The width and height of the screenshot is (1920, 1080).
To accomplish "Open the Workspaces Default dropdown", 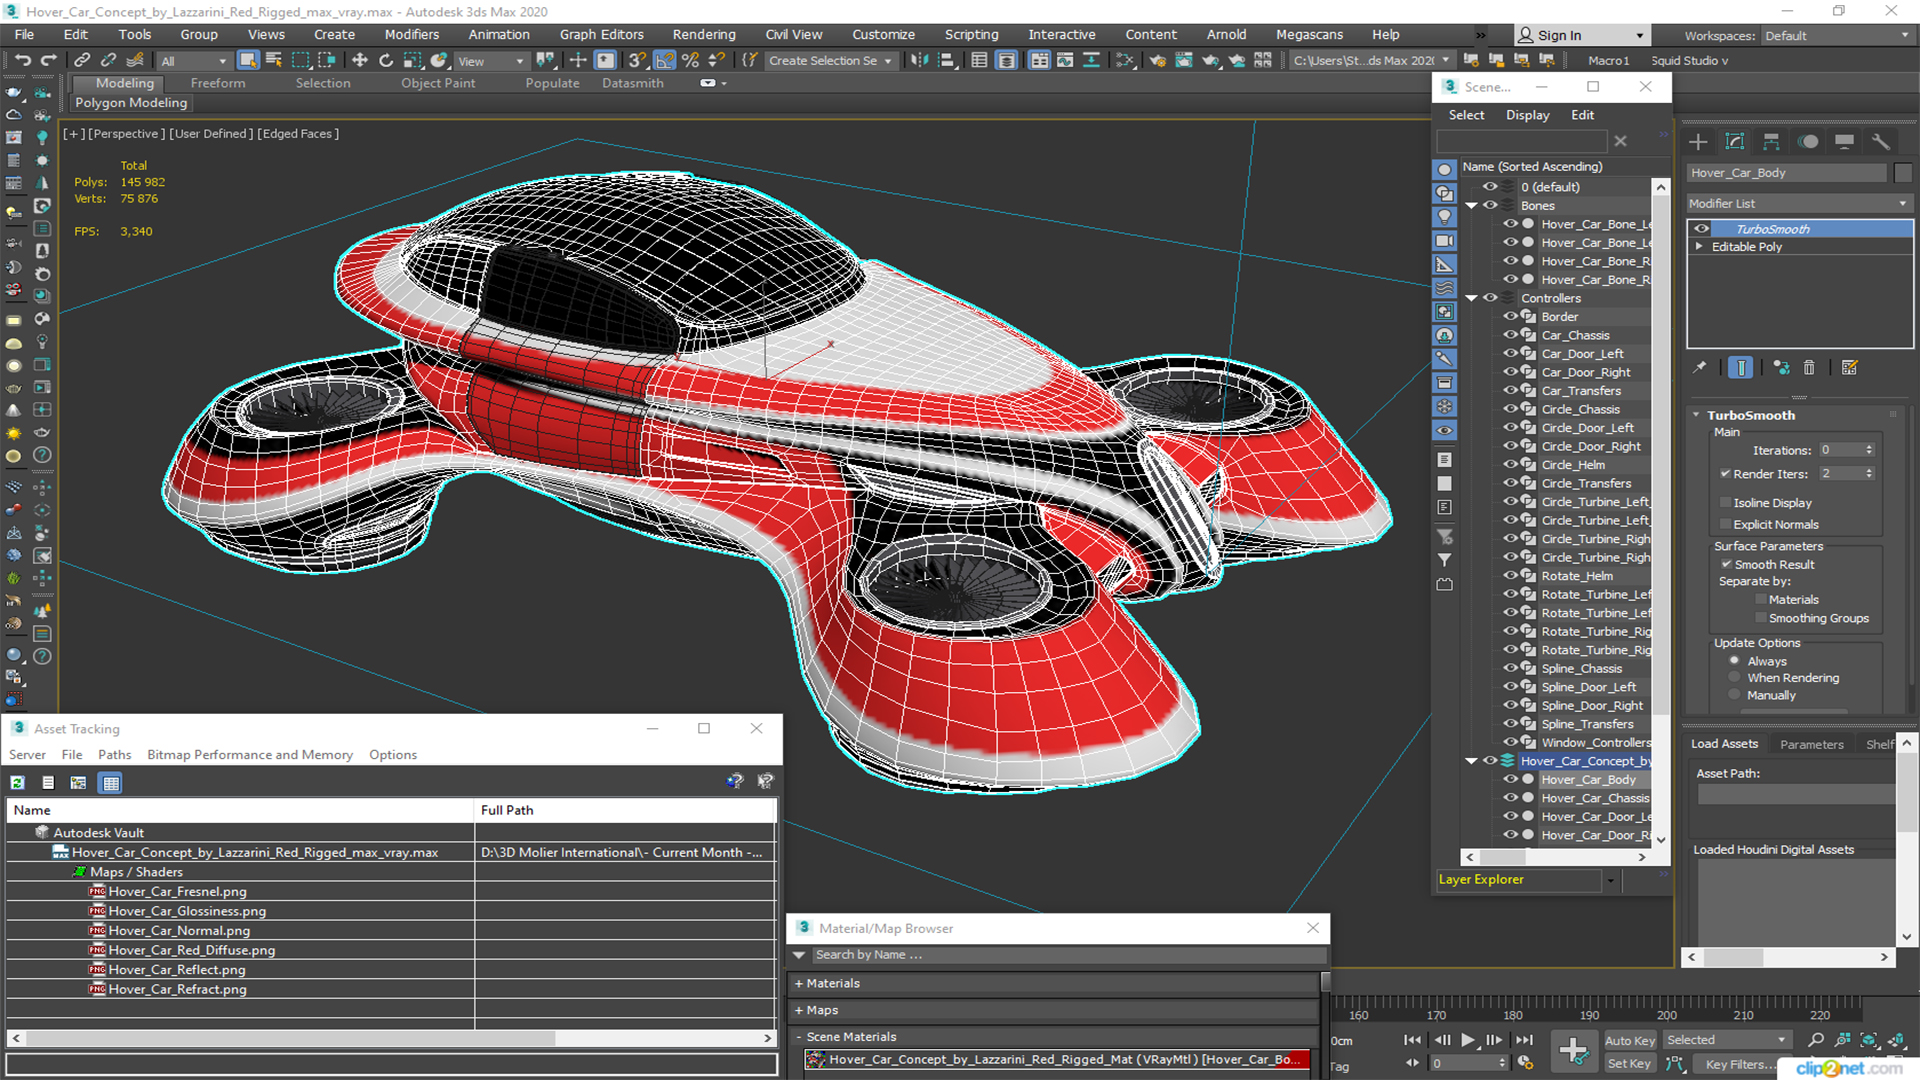I will 1837,36.
